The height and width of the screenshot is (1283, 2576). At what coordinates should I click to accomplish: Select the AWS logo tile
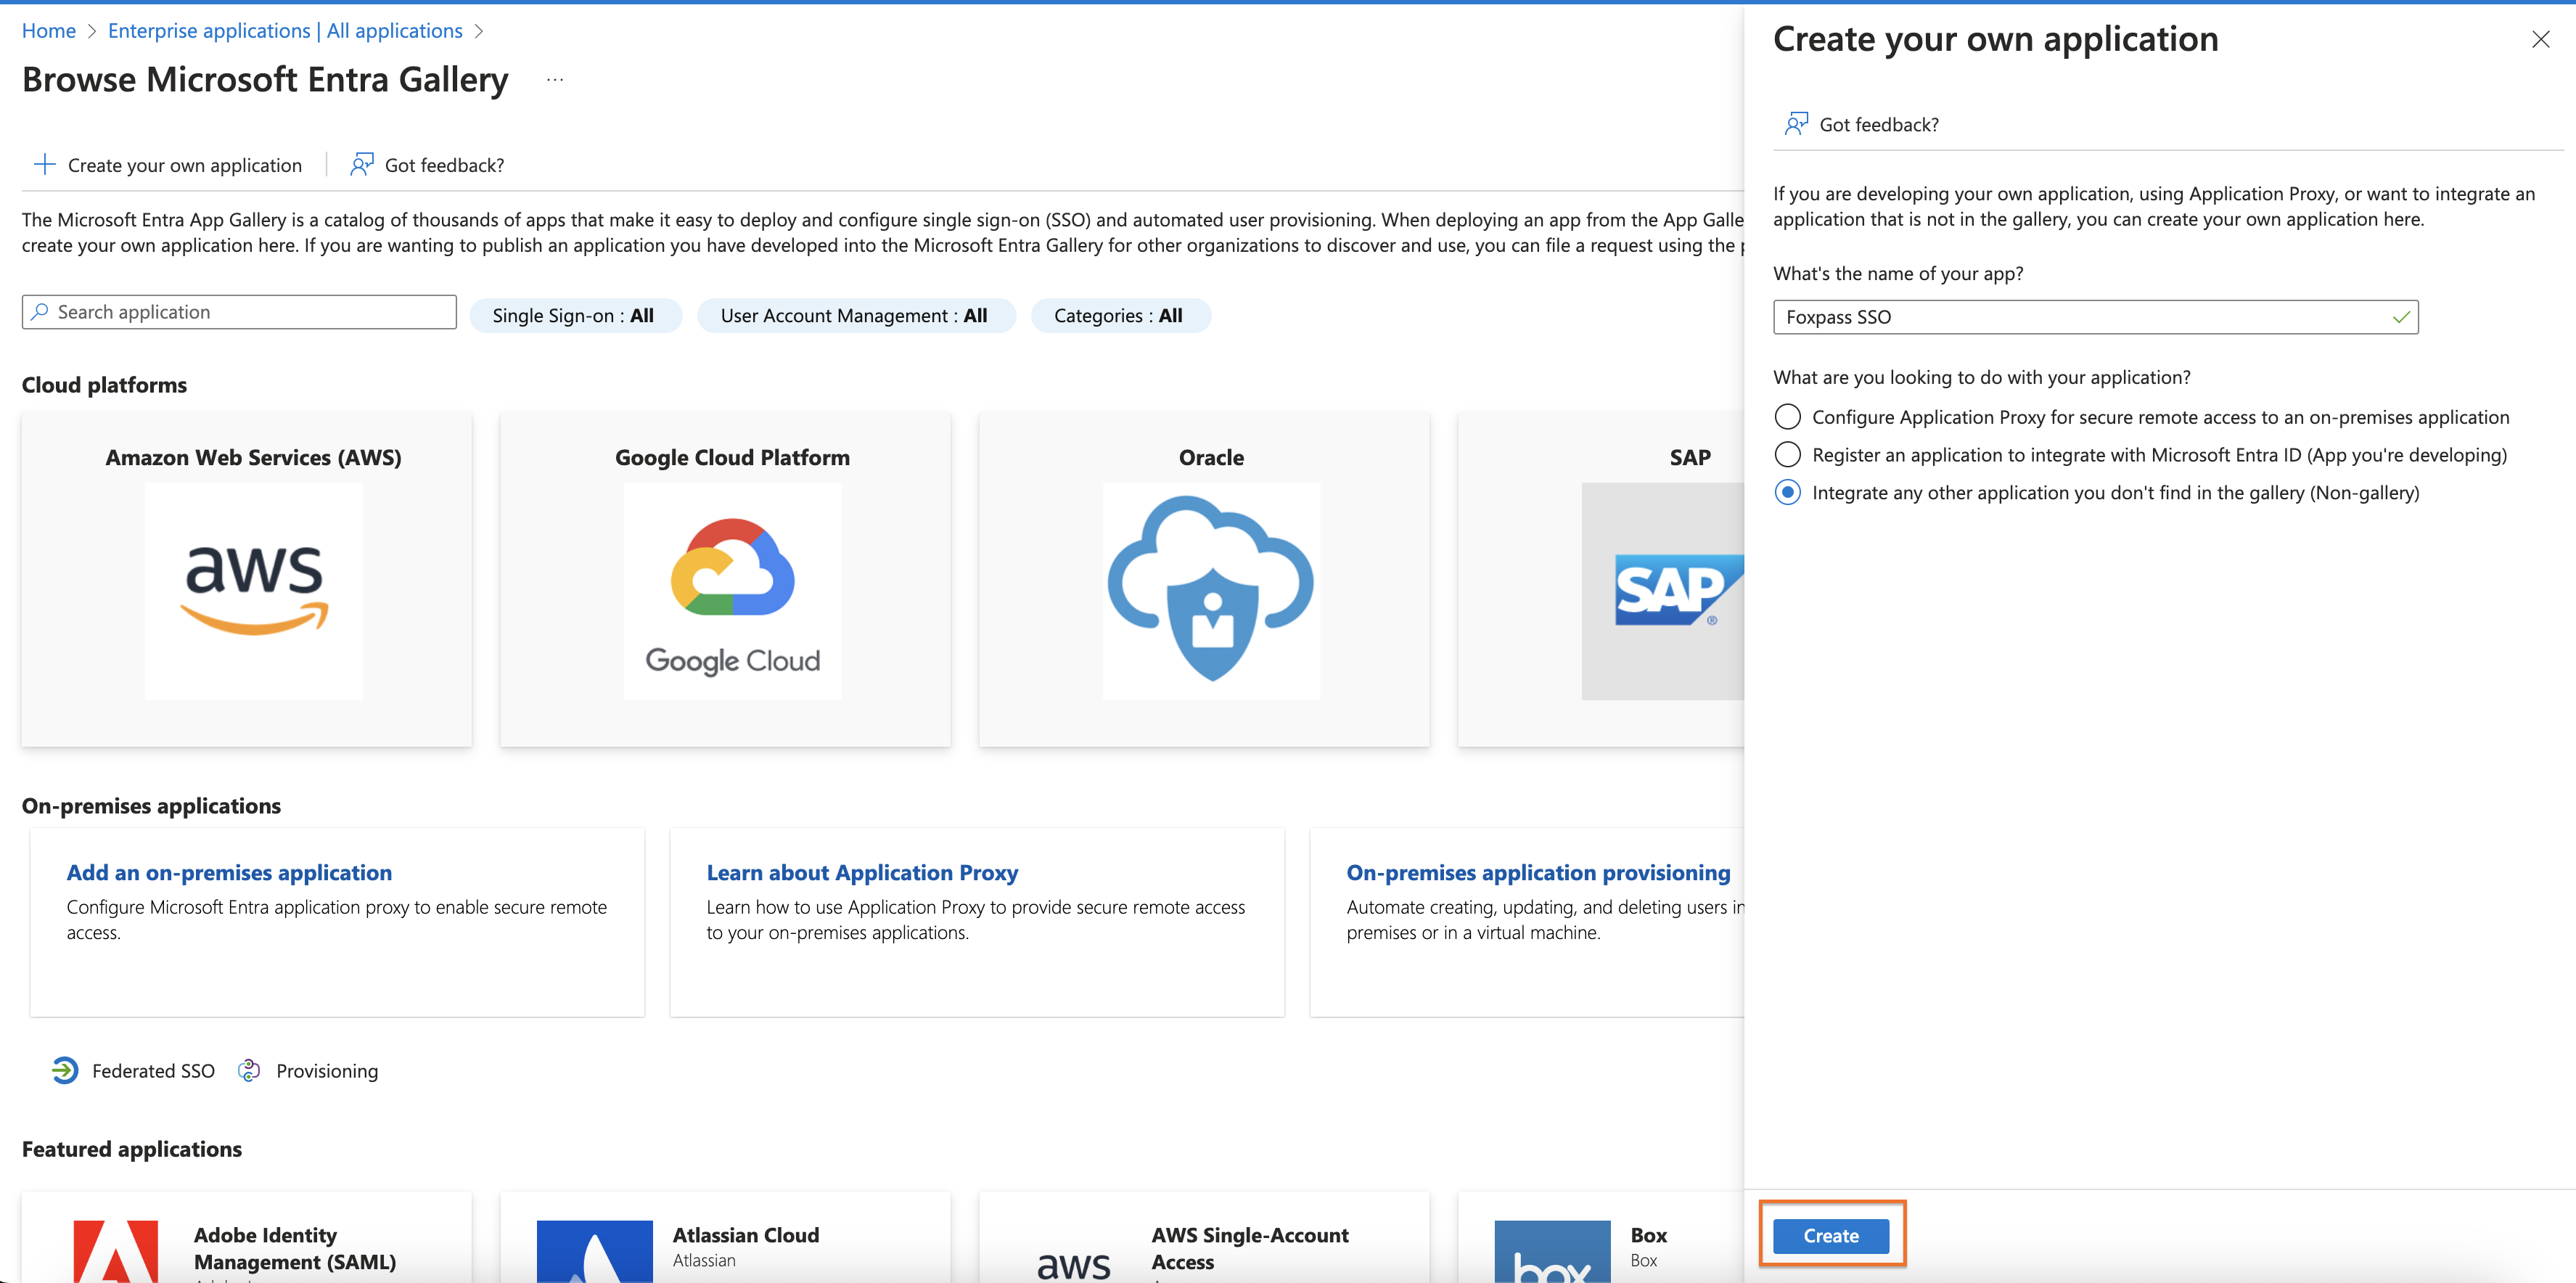click(x=254, y=591)
